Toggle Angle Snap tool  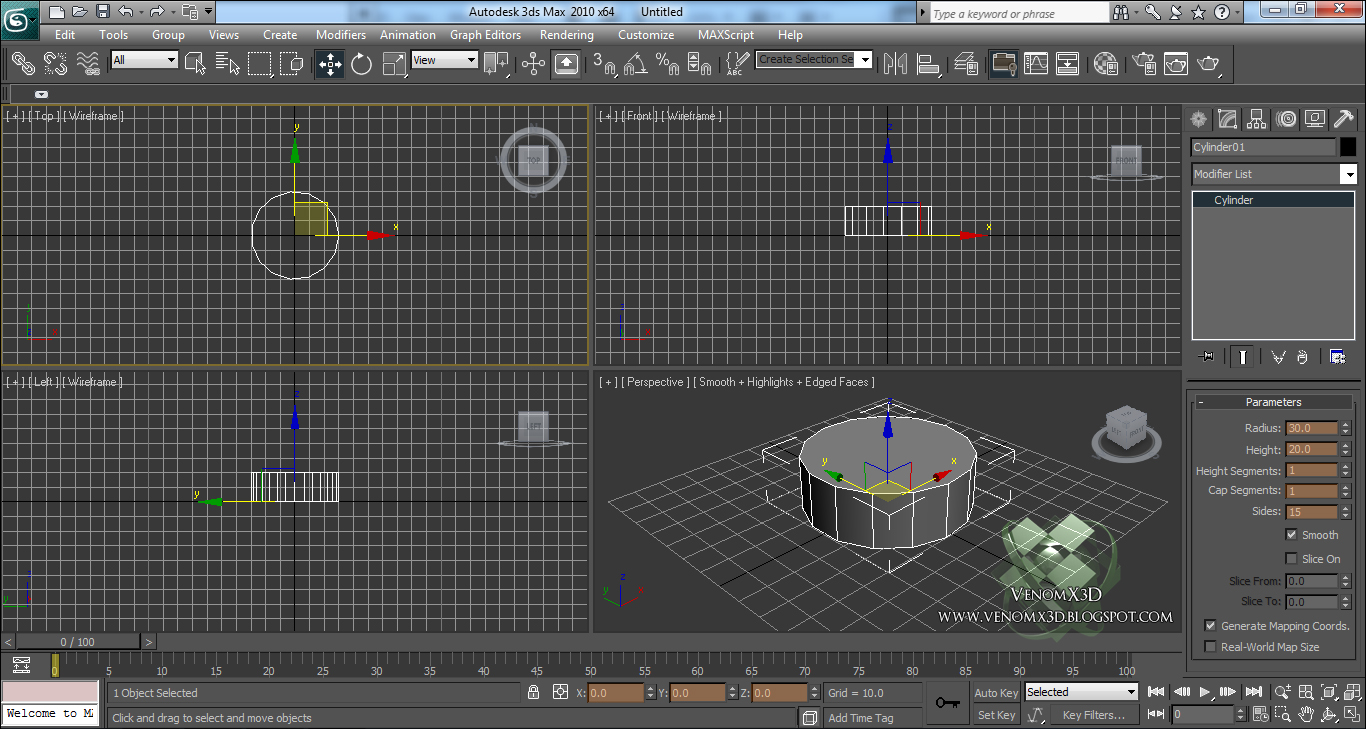click(x=635, y=64)
